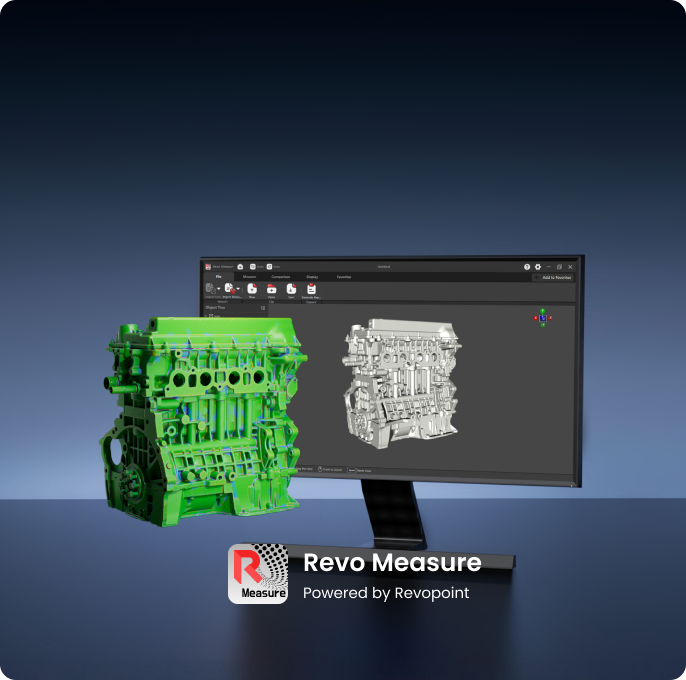Click the Open file icon
The width and height of the screenshot is (686, 680).
coord(271,288)
